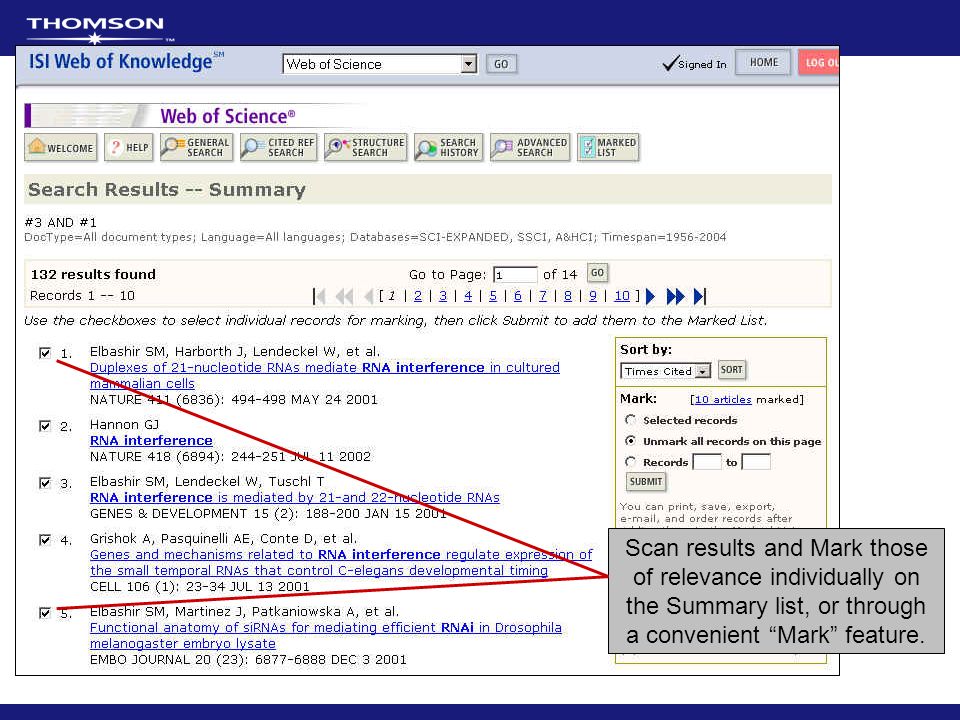Open the Welcome toolbar button
Viewport: 960px width, 720px height.
[x=61, y=148]
